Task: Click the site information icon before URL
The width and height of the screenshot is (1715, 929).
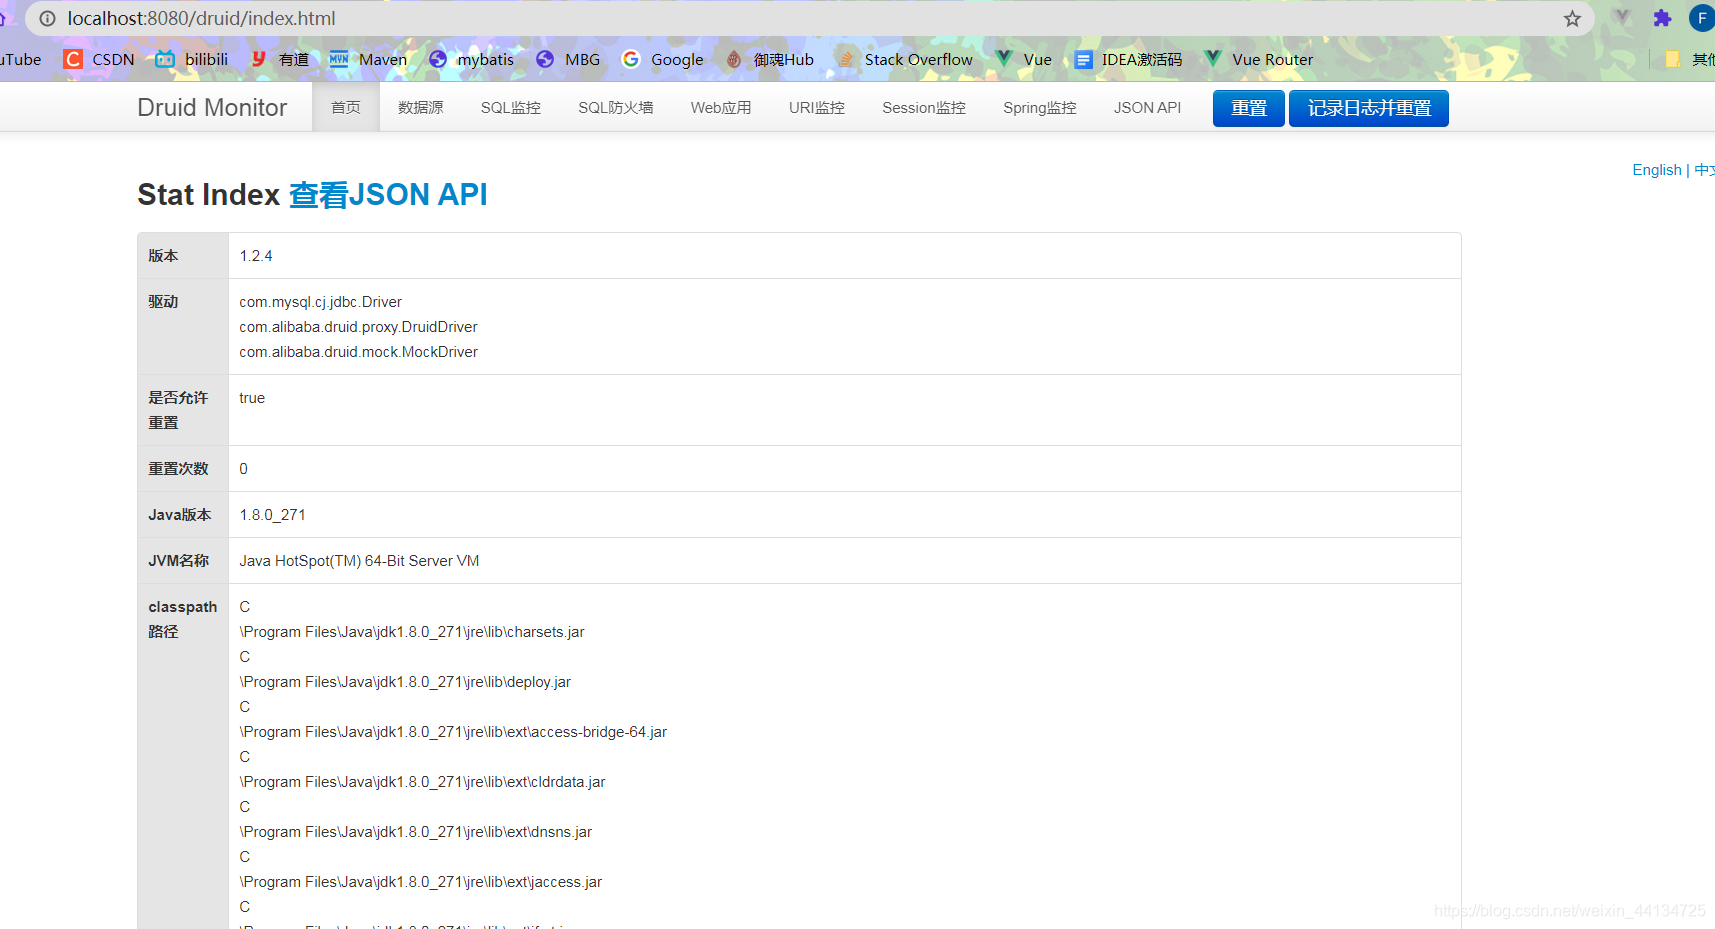Action: pos(47,19)
